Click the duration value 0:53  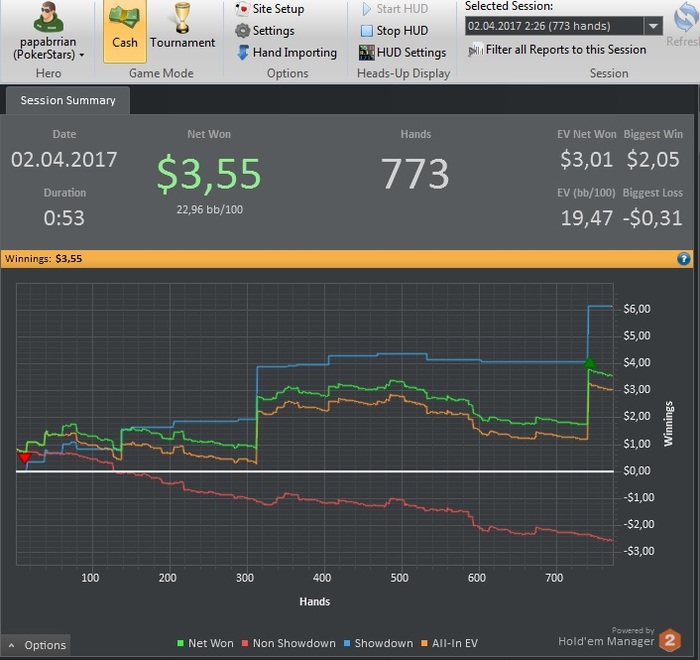[x=64, y=218]
